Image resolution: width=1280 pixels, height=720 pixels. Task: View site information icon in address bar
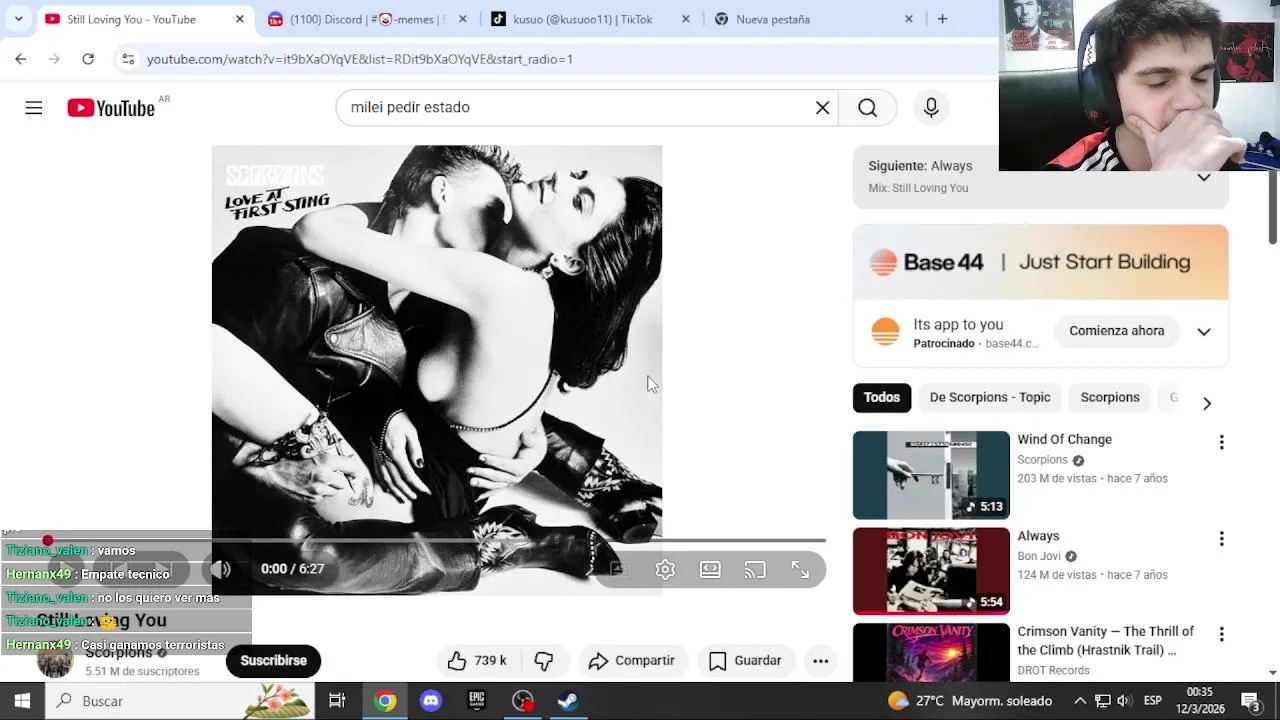pos(127,59)
